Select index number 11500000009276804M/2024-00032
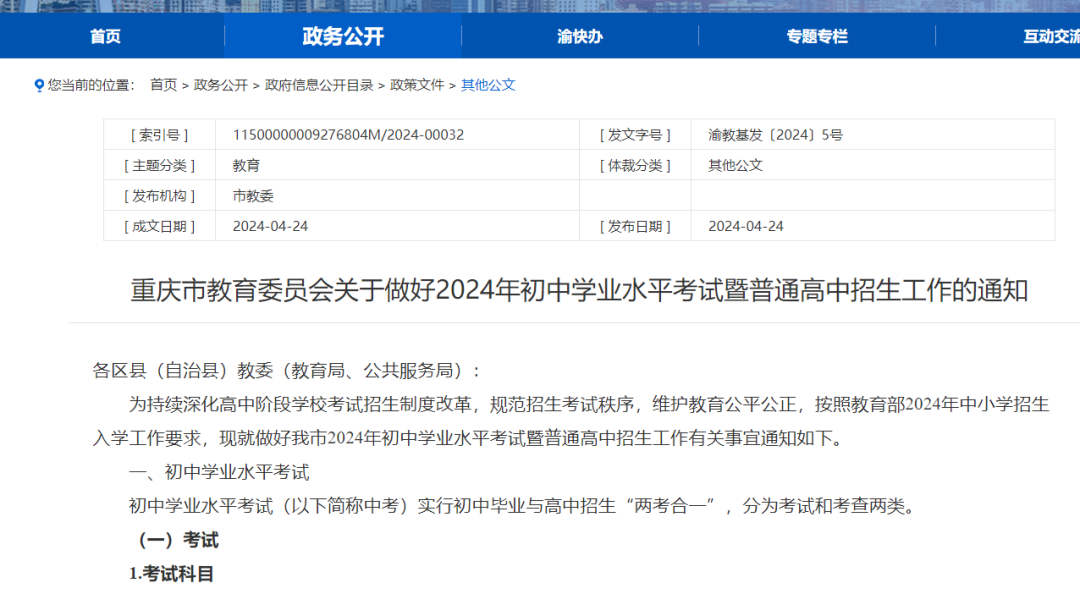The width and height of the screenshot is (1080, 594). pos(349,135)
